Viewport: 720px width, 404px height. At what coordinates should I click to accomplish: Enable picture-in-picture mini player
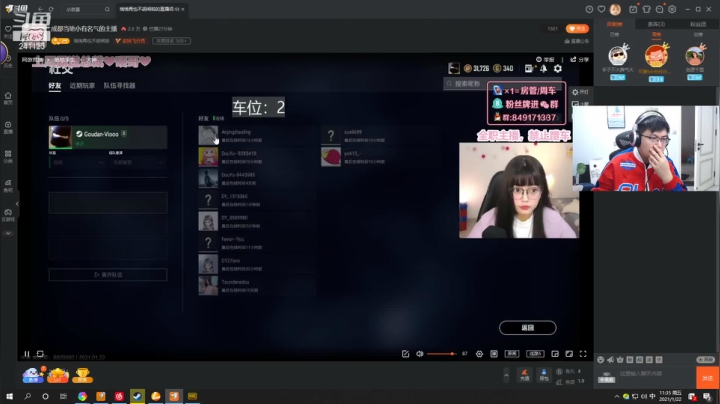tap(555, 354)
